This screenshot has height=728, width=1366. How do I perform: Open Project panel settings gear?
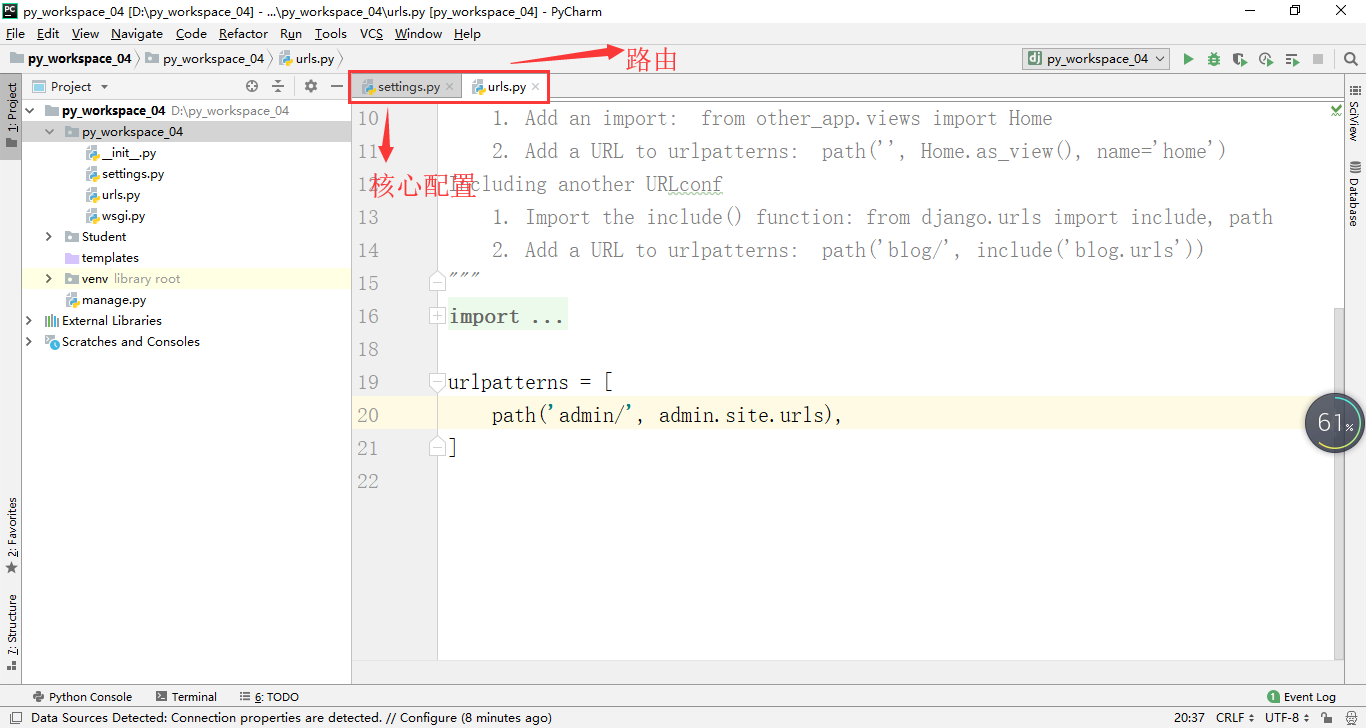[311, 87]
